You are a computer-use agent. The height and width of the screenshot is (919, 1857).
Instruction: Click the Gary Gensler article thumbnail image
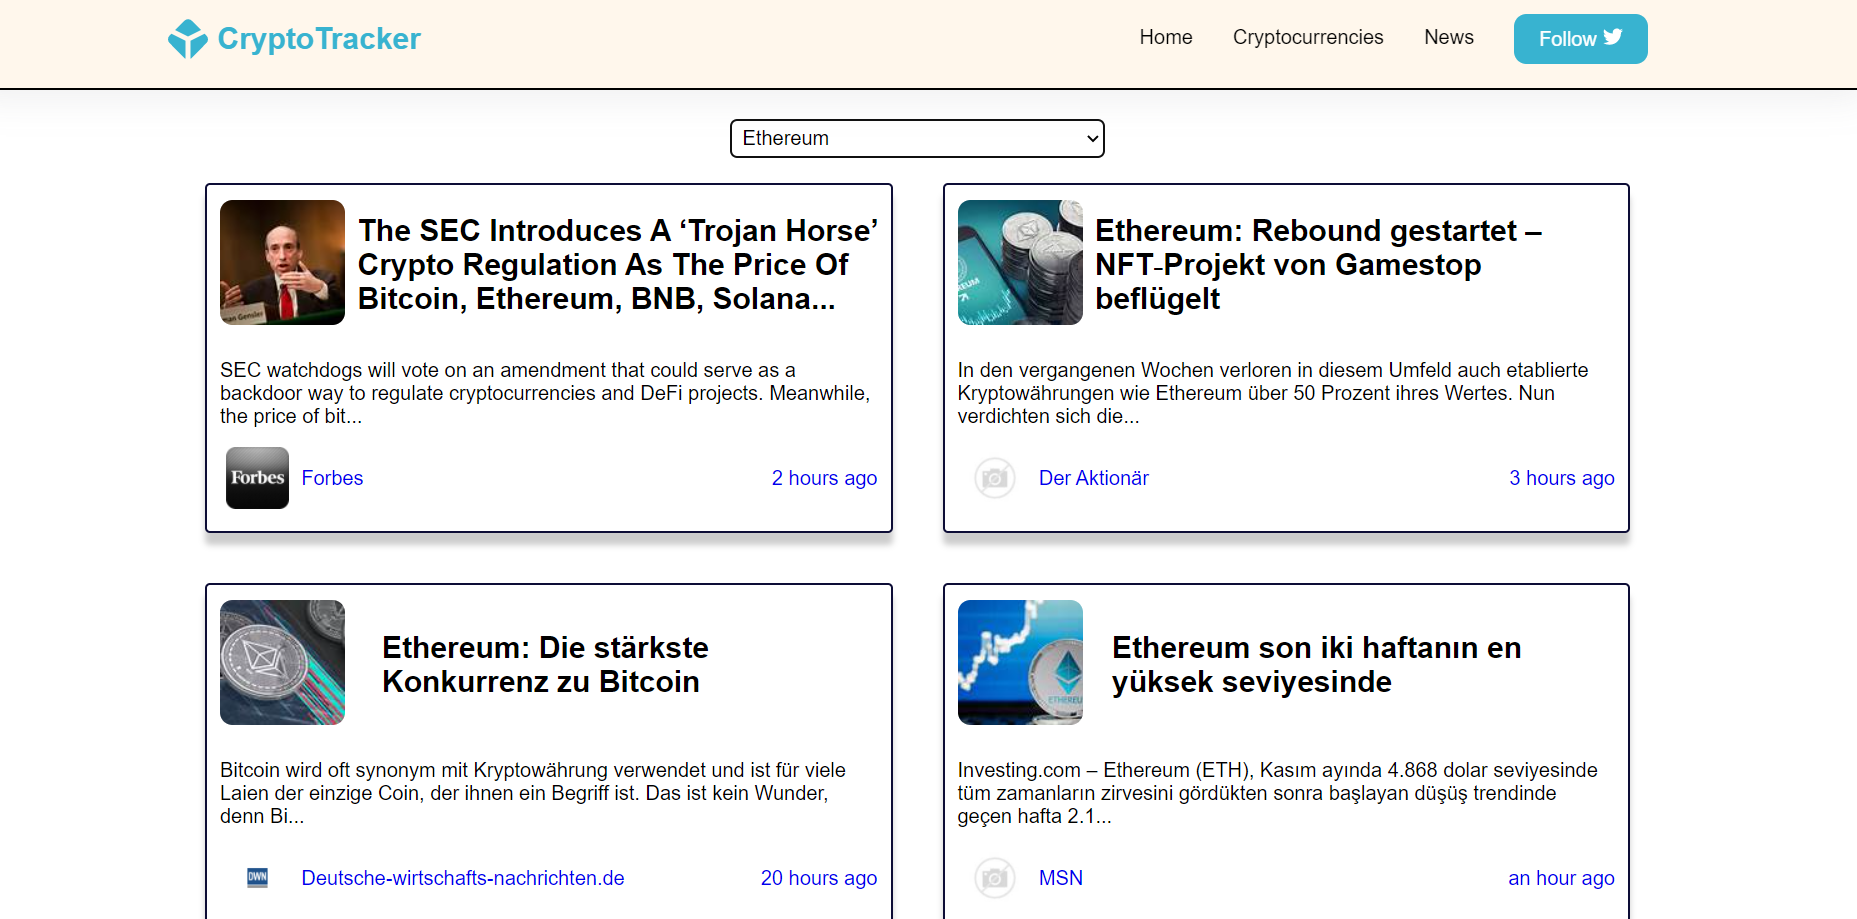[x=282, y=262]
